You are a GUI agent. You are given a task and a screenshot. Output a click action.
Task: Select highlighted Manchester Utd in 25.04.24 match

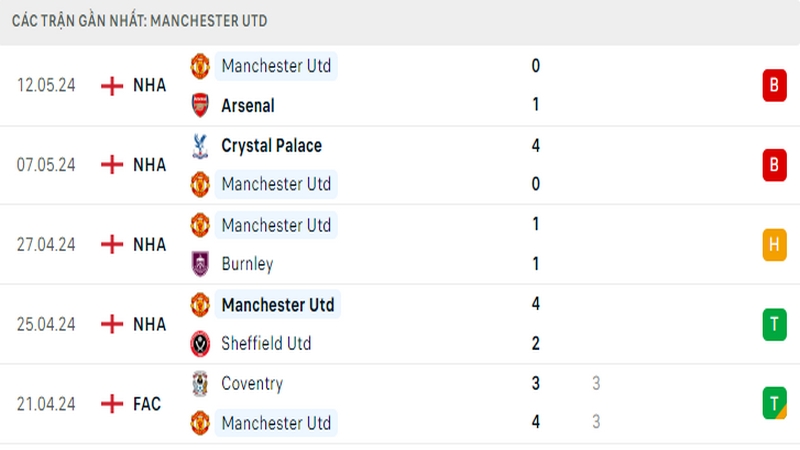click(x=278, y=305)
